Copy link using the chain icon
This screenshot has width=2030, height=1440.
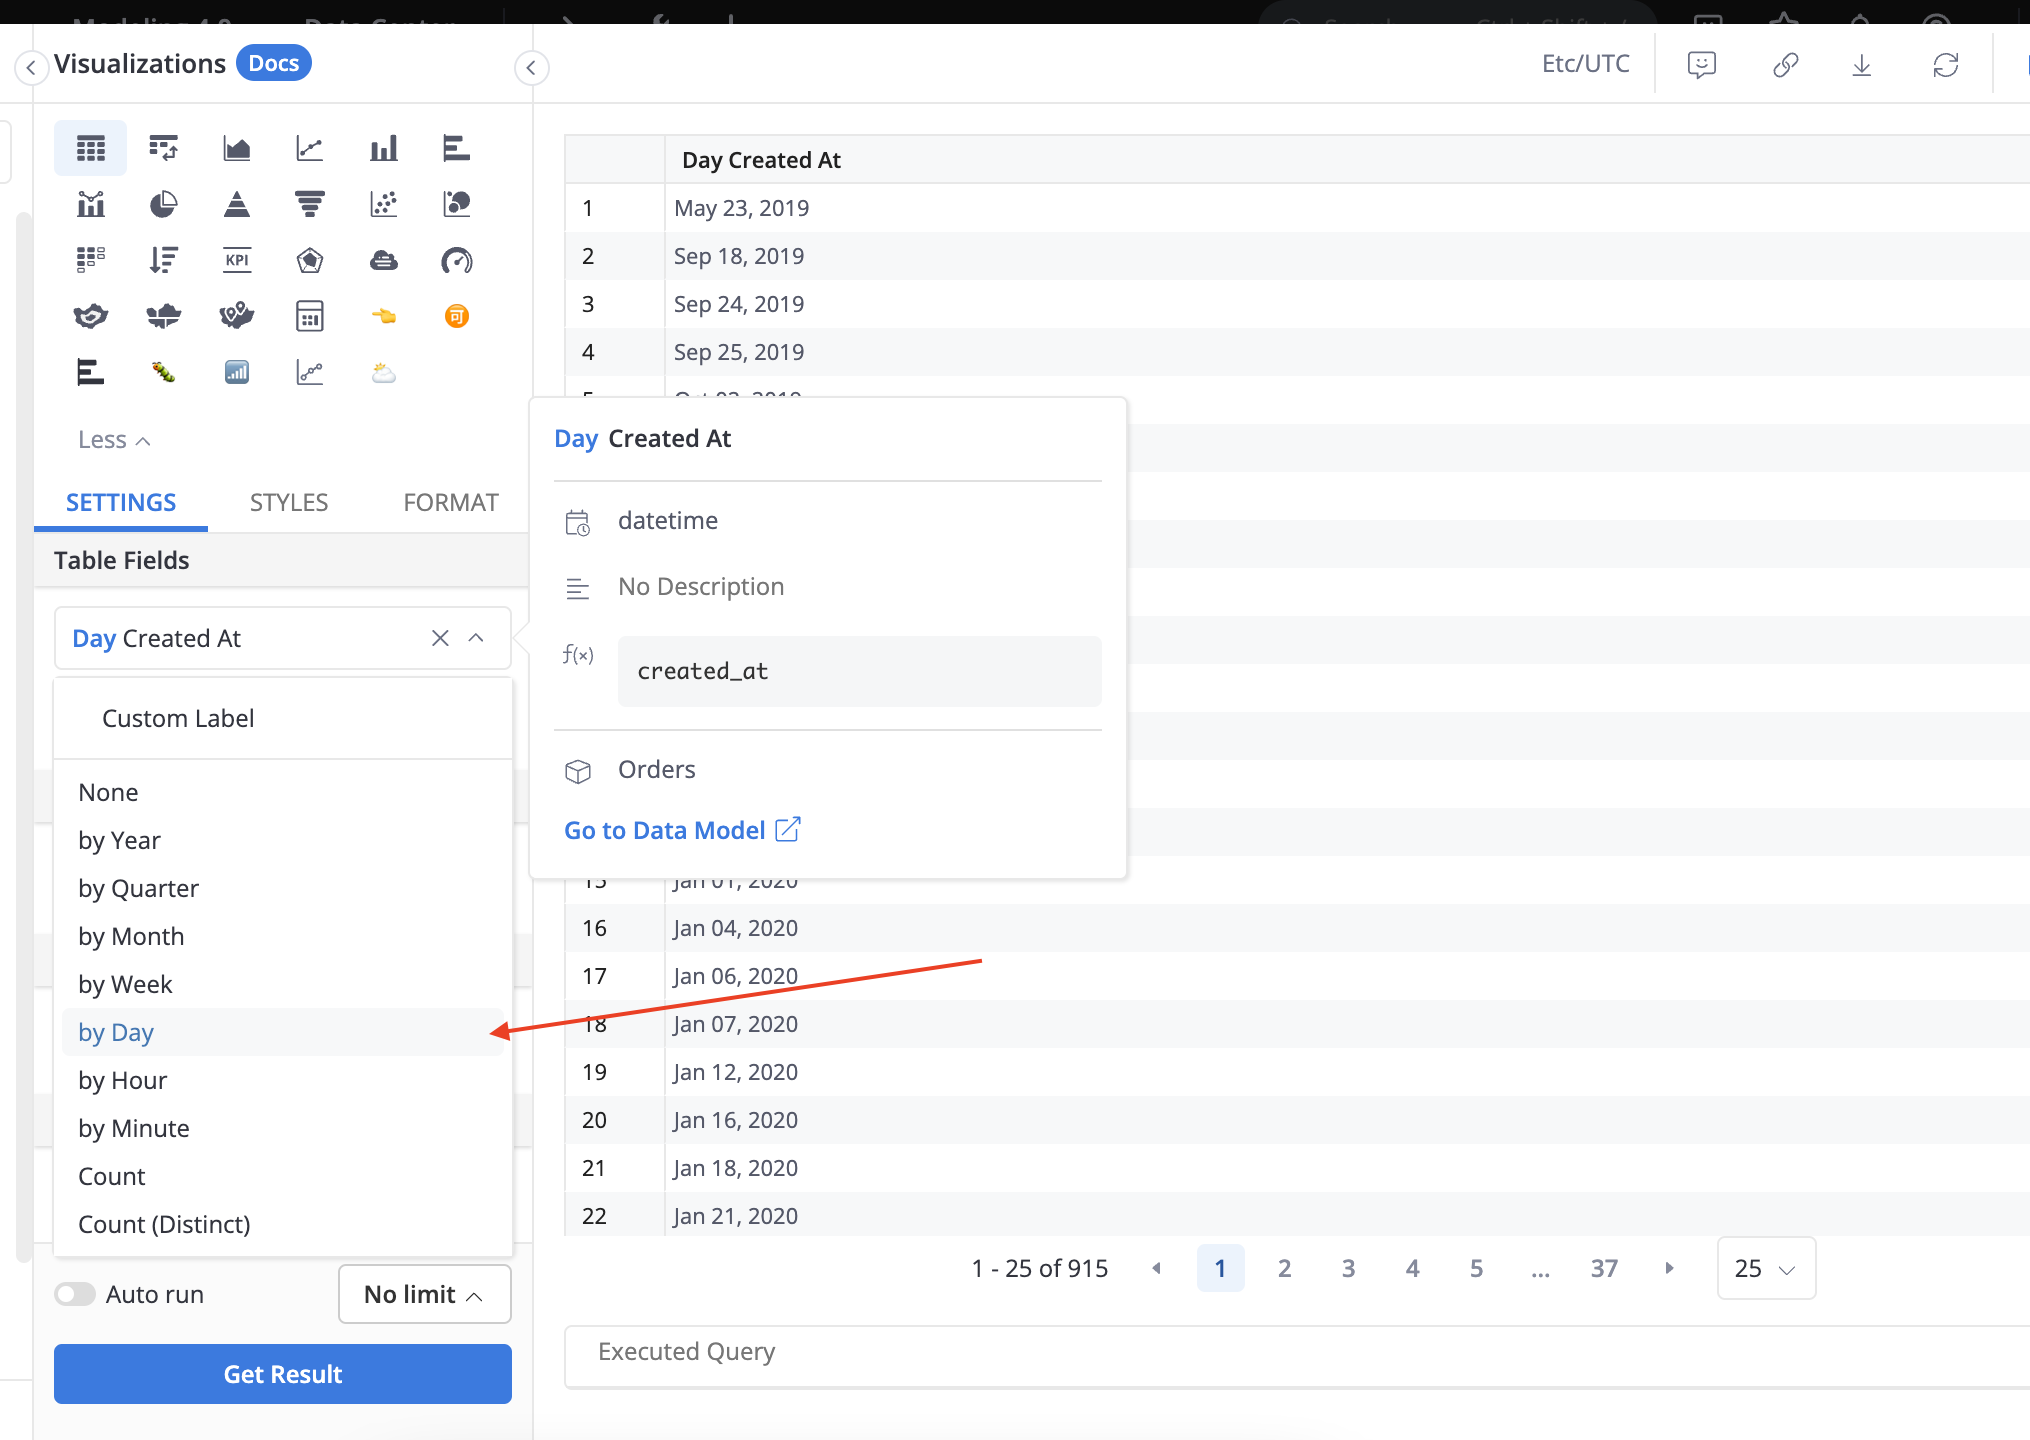click(1785, 66)
